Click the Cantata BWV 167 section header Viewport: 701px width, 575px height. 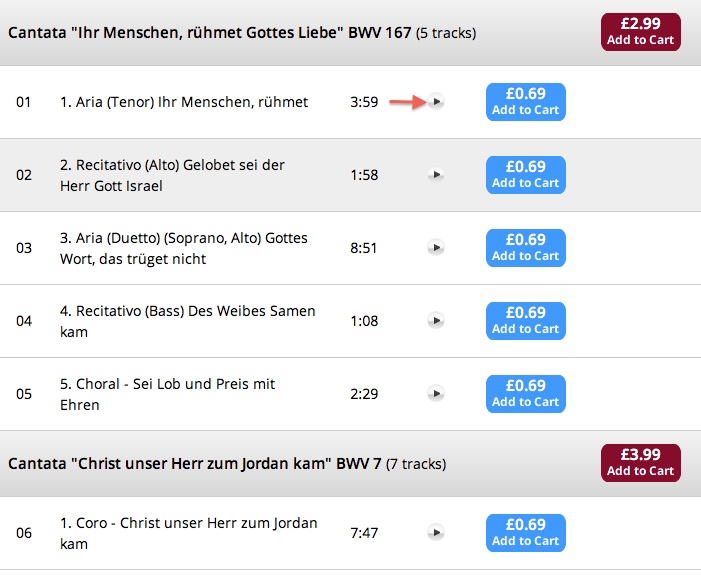(x=242, y=33)
